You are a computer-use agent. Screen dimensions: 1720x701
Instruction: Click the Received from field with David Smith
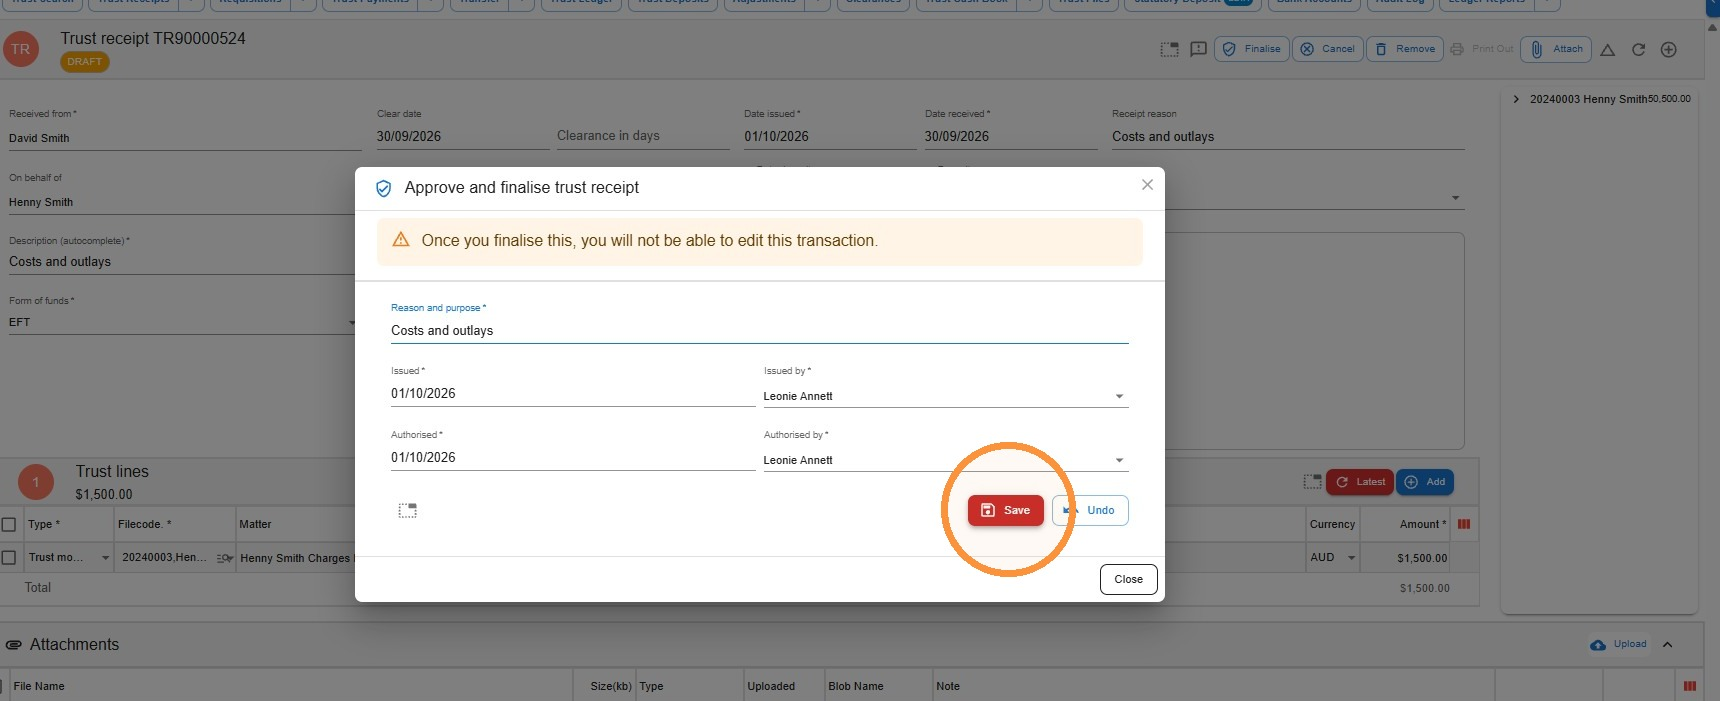tap(185, 138)
